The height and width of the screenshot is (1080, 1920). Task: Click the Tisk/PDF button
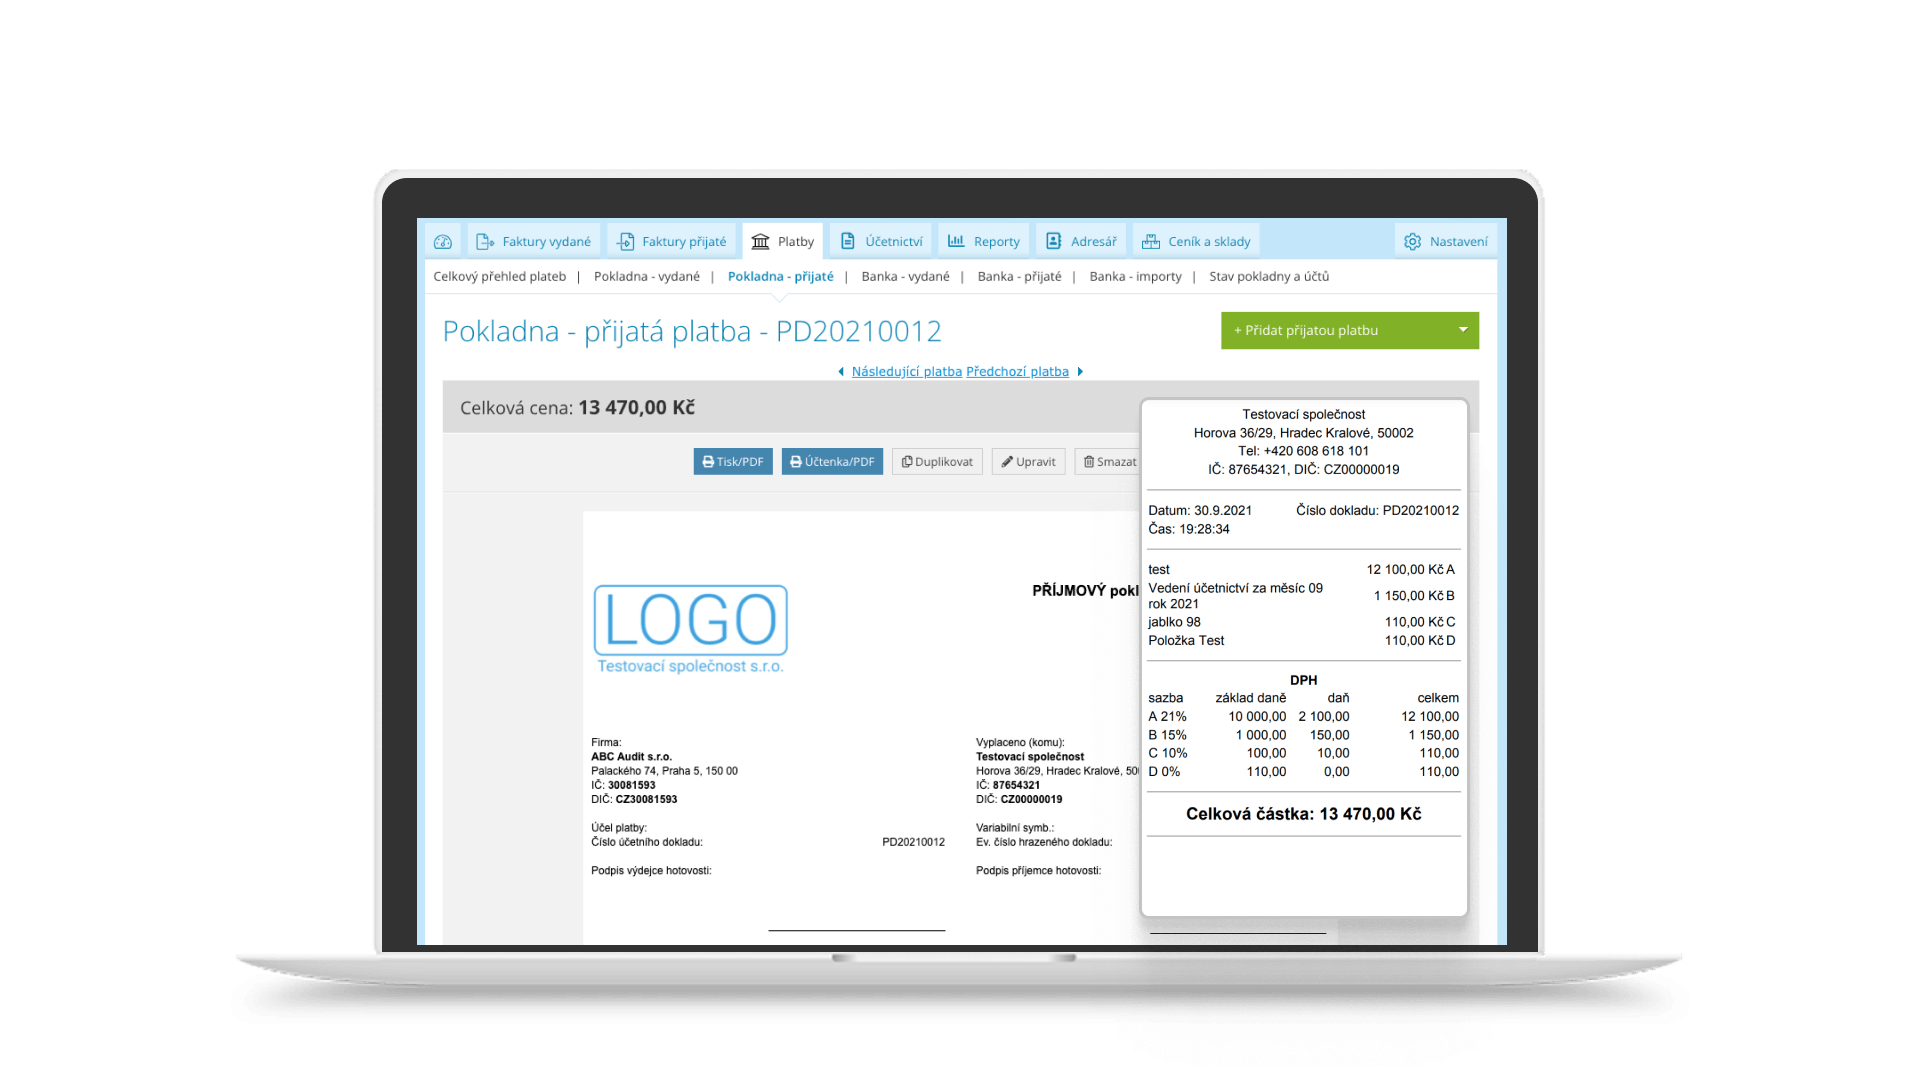pyautogui.click(x=733, y=462)
